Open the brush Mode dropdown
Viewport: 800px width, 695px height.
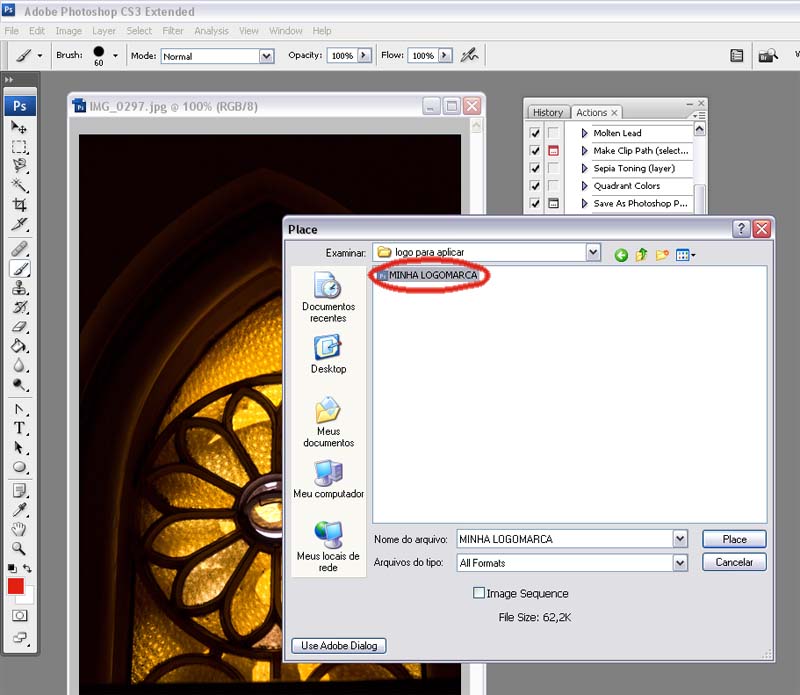266,56
